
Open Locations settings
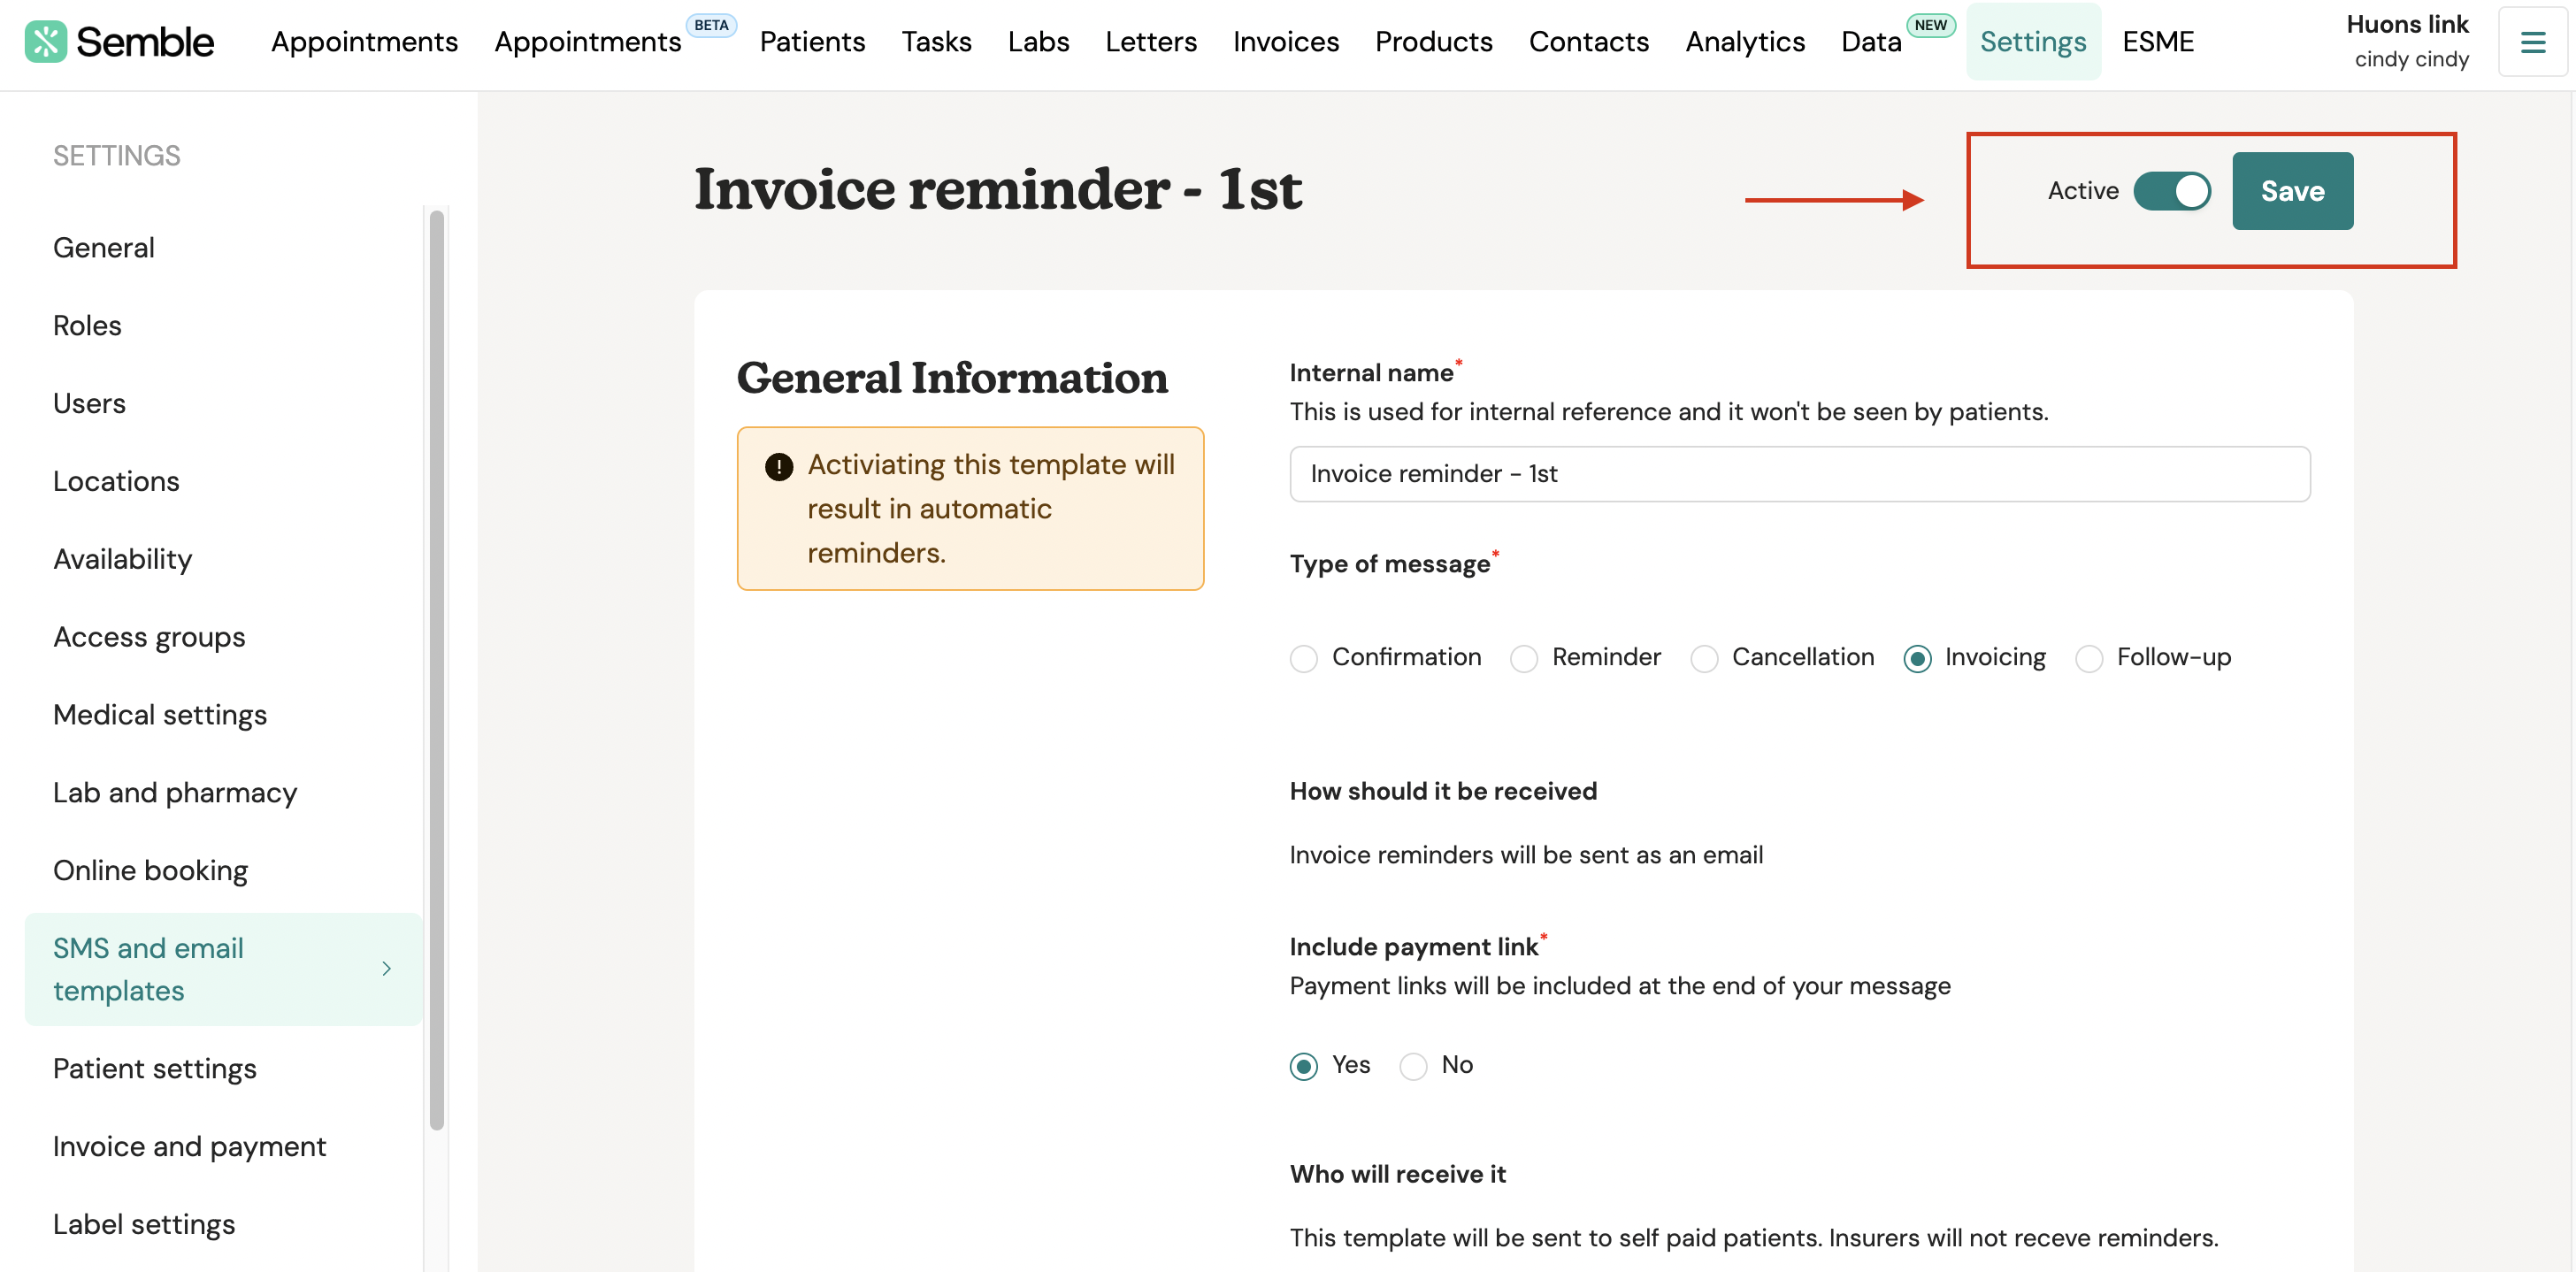click(x=116, y=482)
